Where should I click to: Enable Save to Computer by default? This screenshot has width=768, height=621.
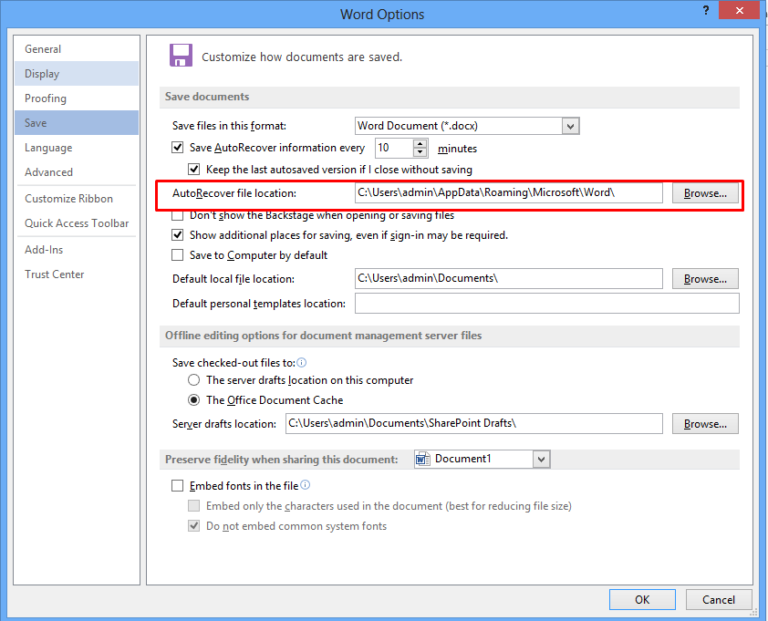(x=178, y=255)
